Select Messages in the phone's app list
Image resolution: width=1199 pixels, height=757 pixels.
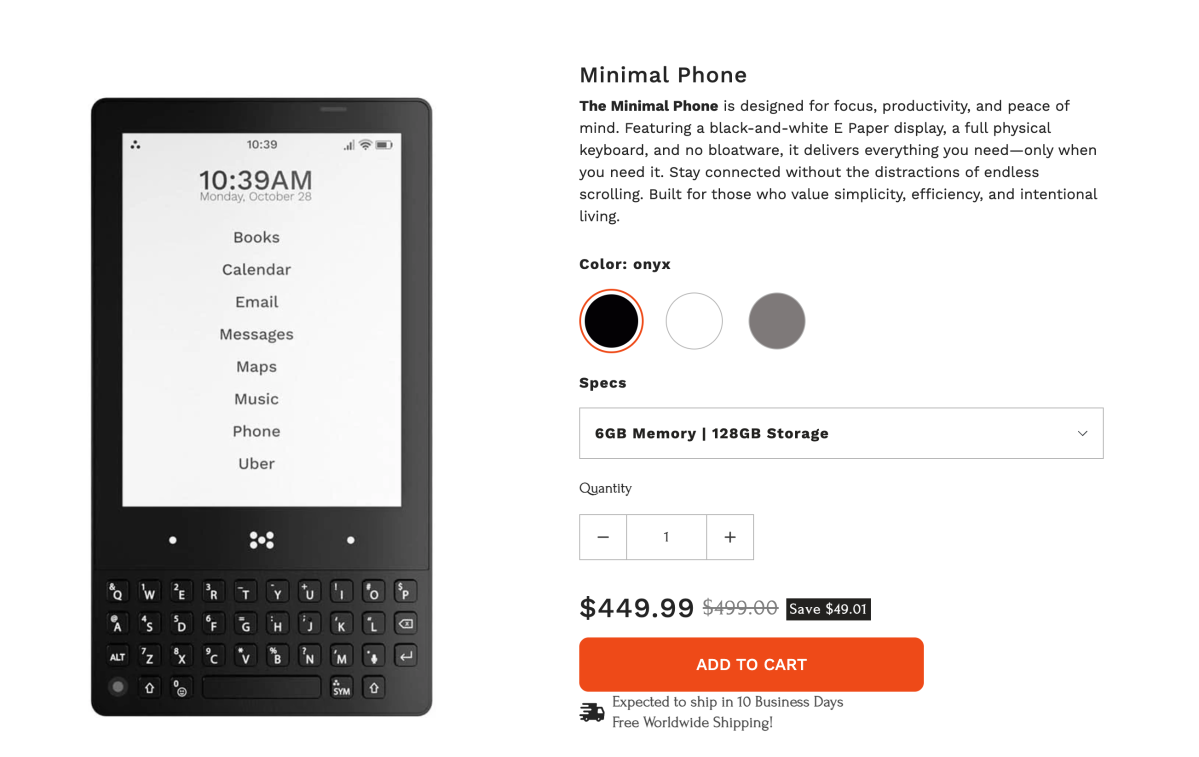coord(256,334)
